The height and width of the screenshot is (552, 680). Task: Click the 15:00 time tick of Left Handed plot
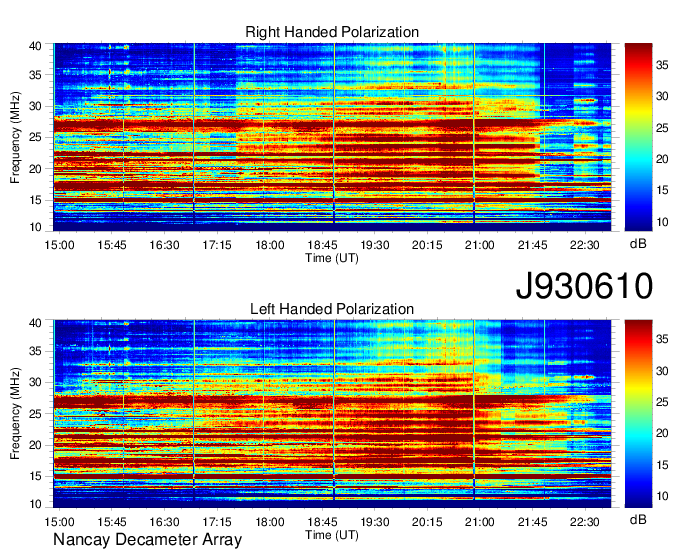[59, 522]
